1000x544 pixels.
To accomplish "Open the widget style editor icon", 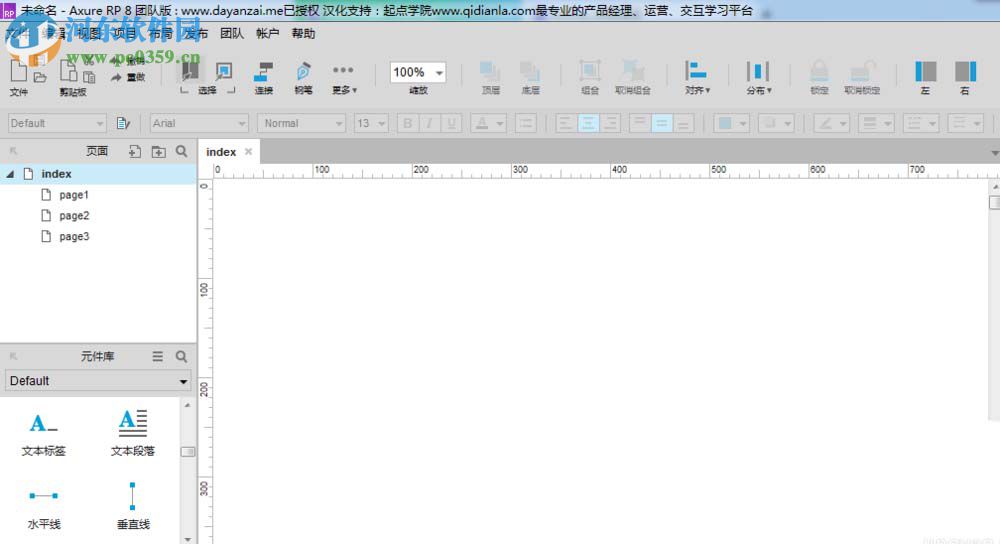I will point(123,123).
